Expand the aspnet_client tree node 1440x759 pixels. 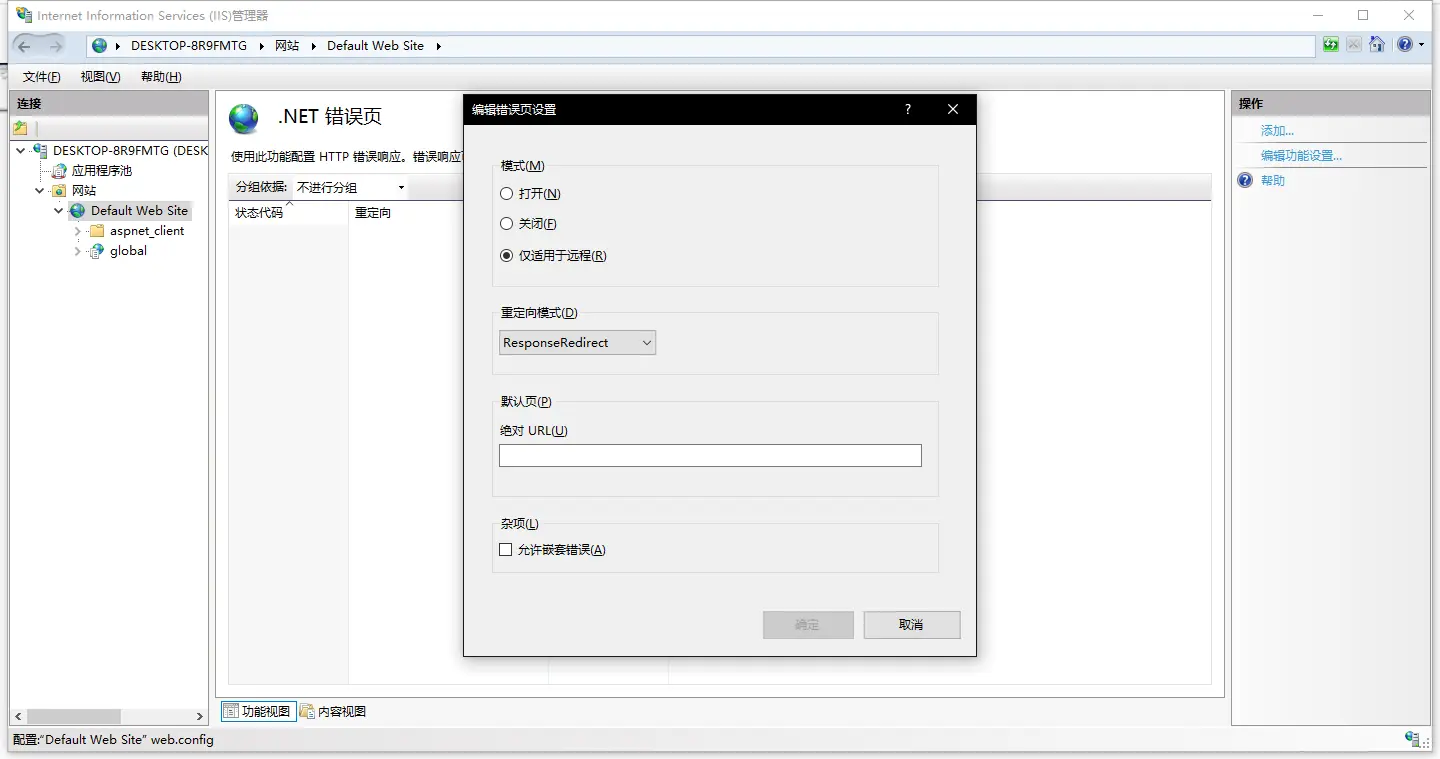click(x=78, y=231)
